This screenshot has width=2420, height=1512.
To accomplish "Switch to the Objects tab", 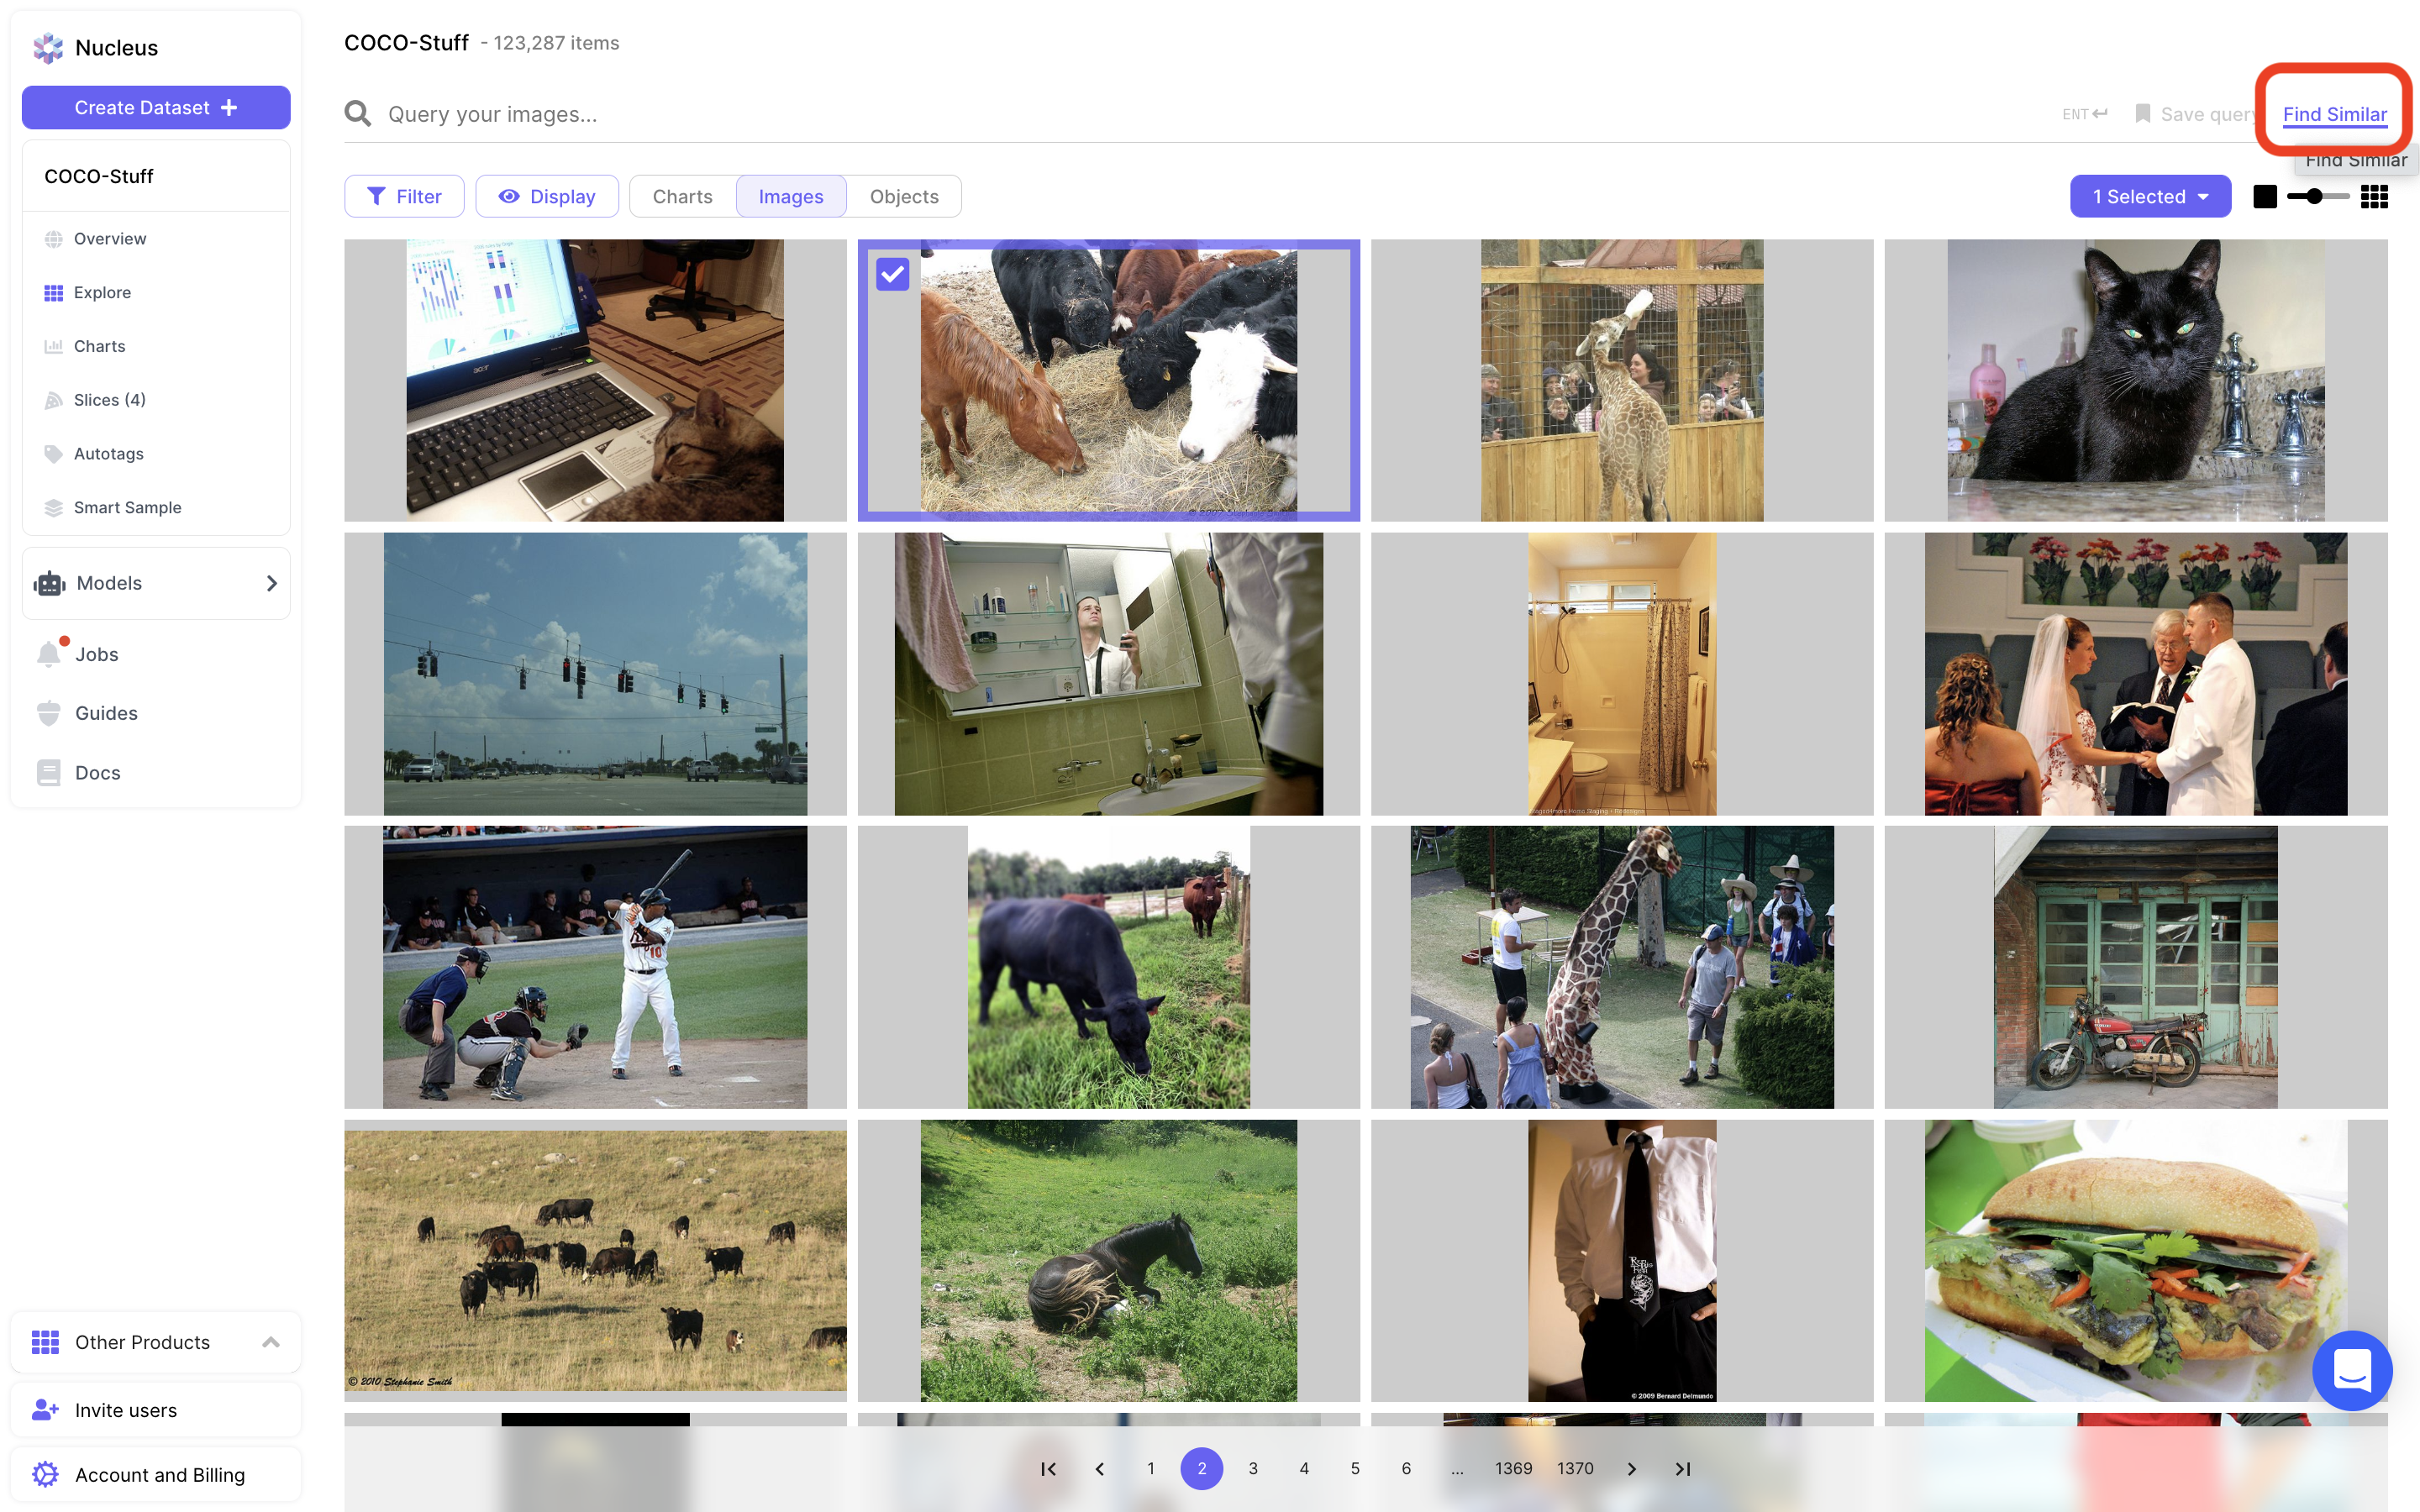I will pyautogui.click(x=903, y=197).
